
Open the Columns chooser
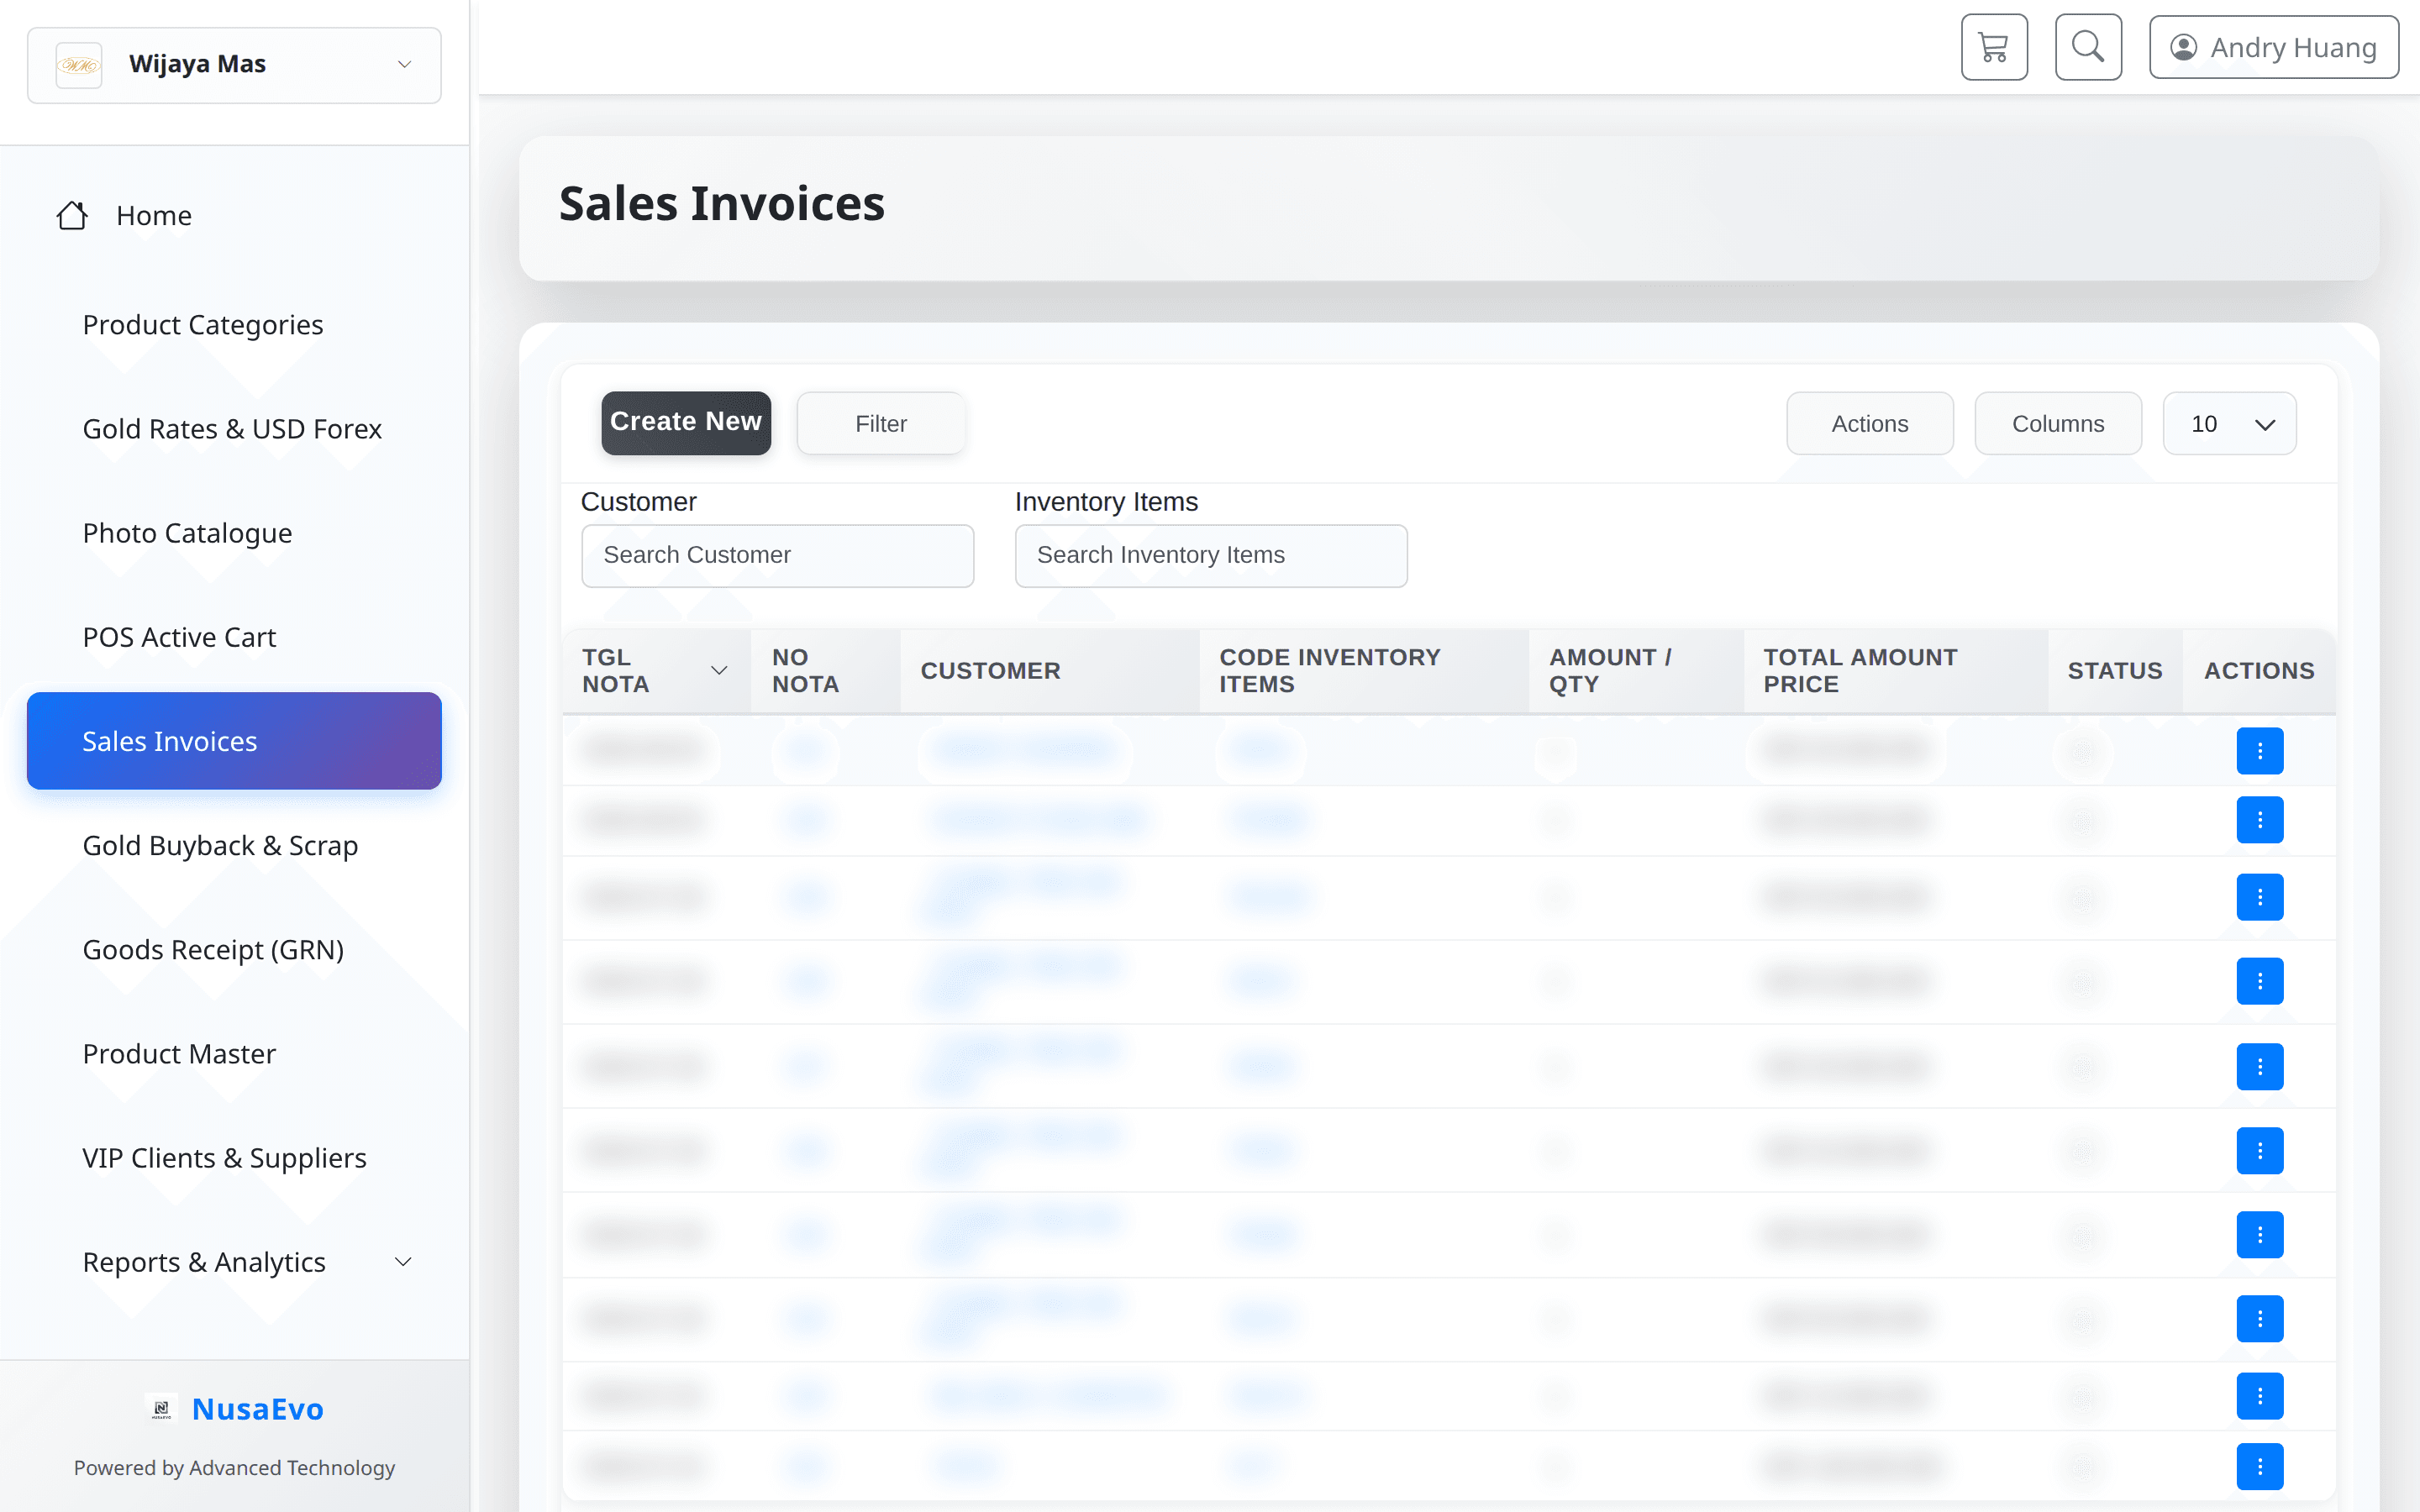2058,423
